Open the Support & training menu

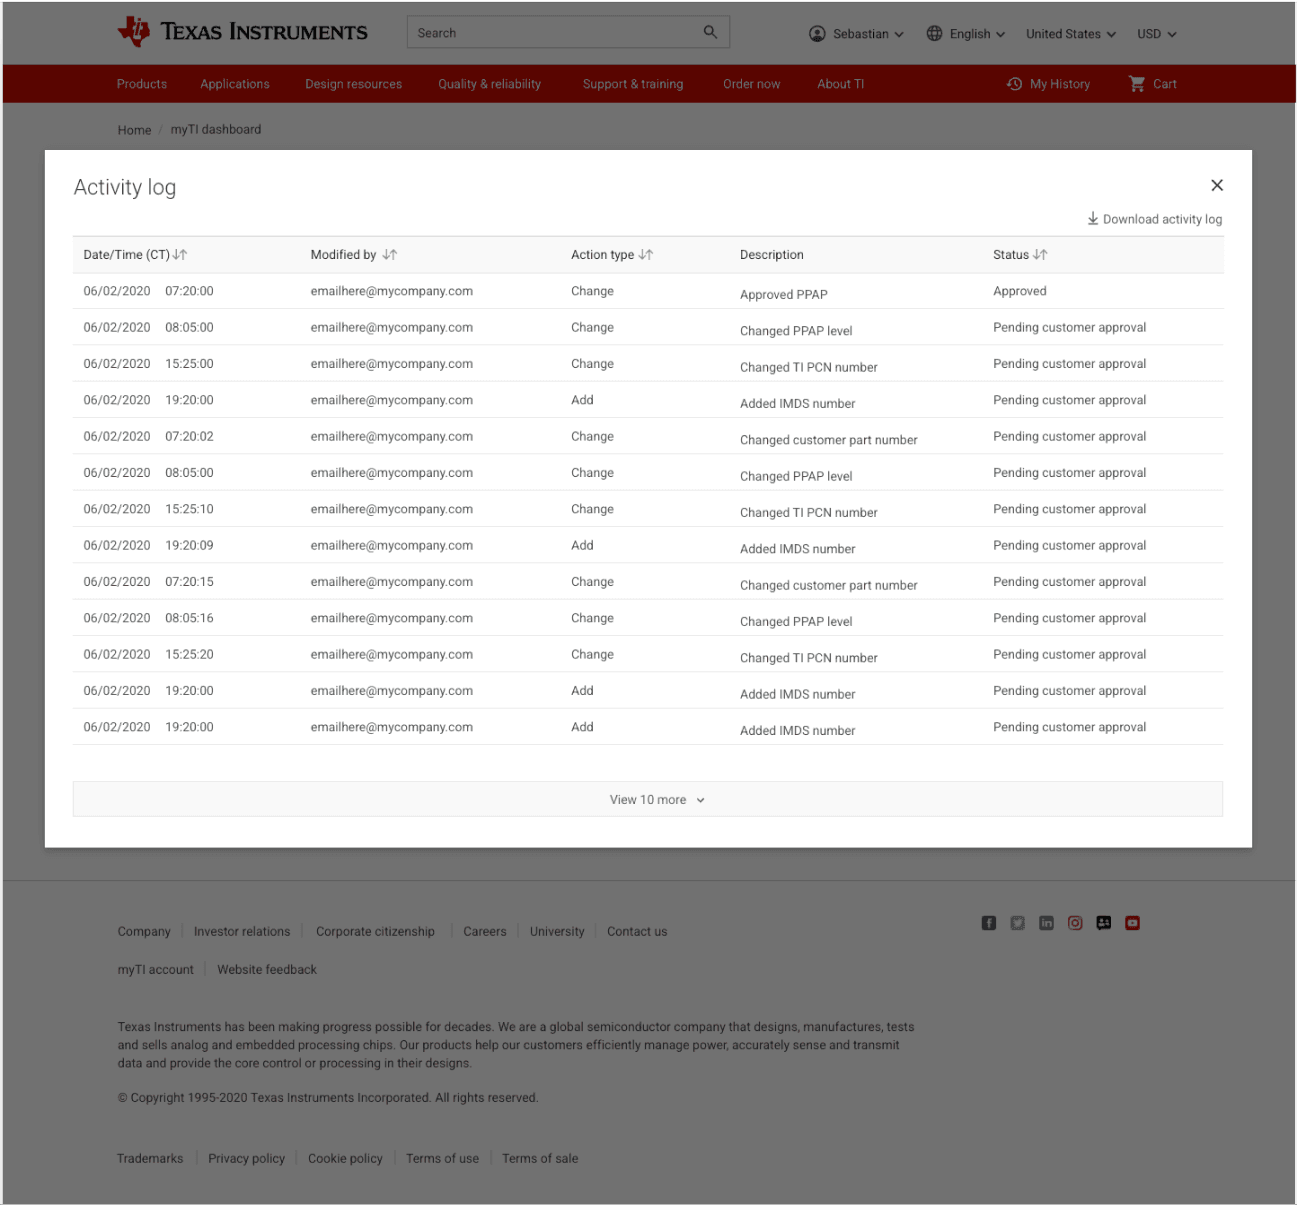tap(633, 84)
